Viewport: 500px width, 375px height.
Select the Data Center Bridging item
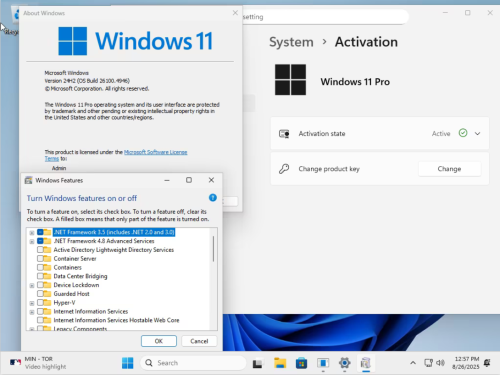click(x=80, y=276)
